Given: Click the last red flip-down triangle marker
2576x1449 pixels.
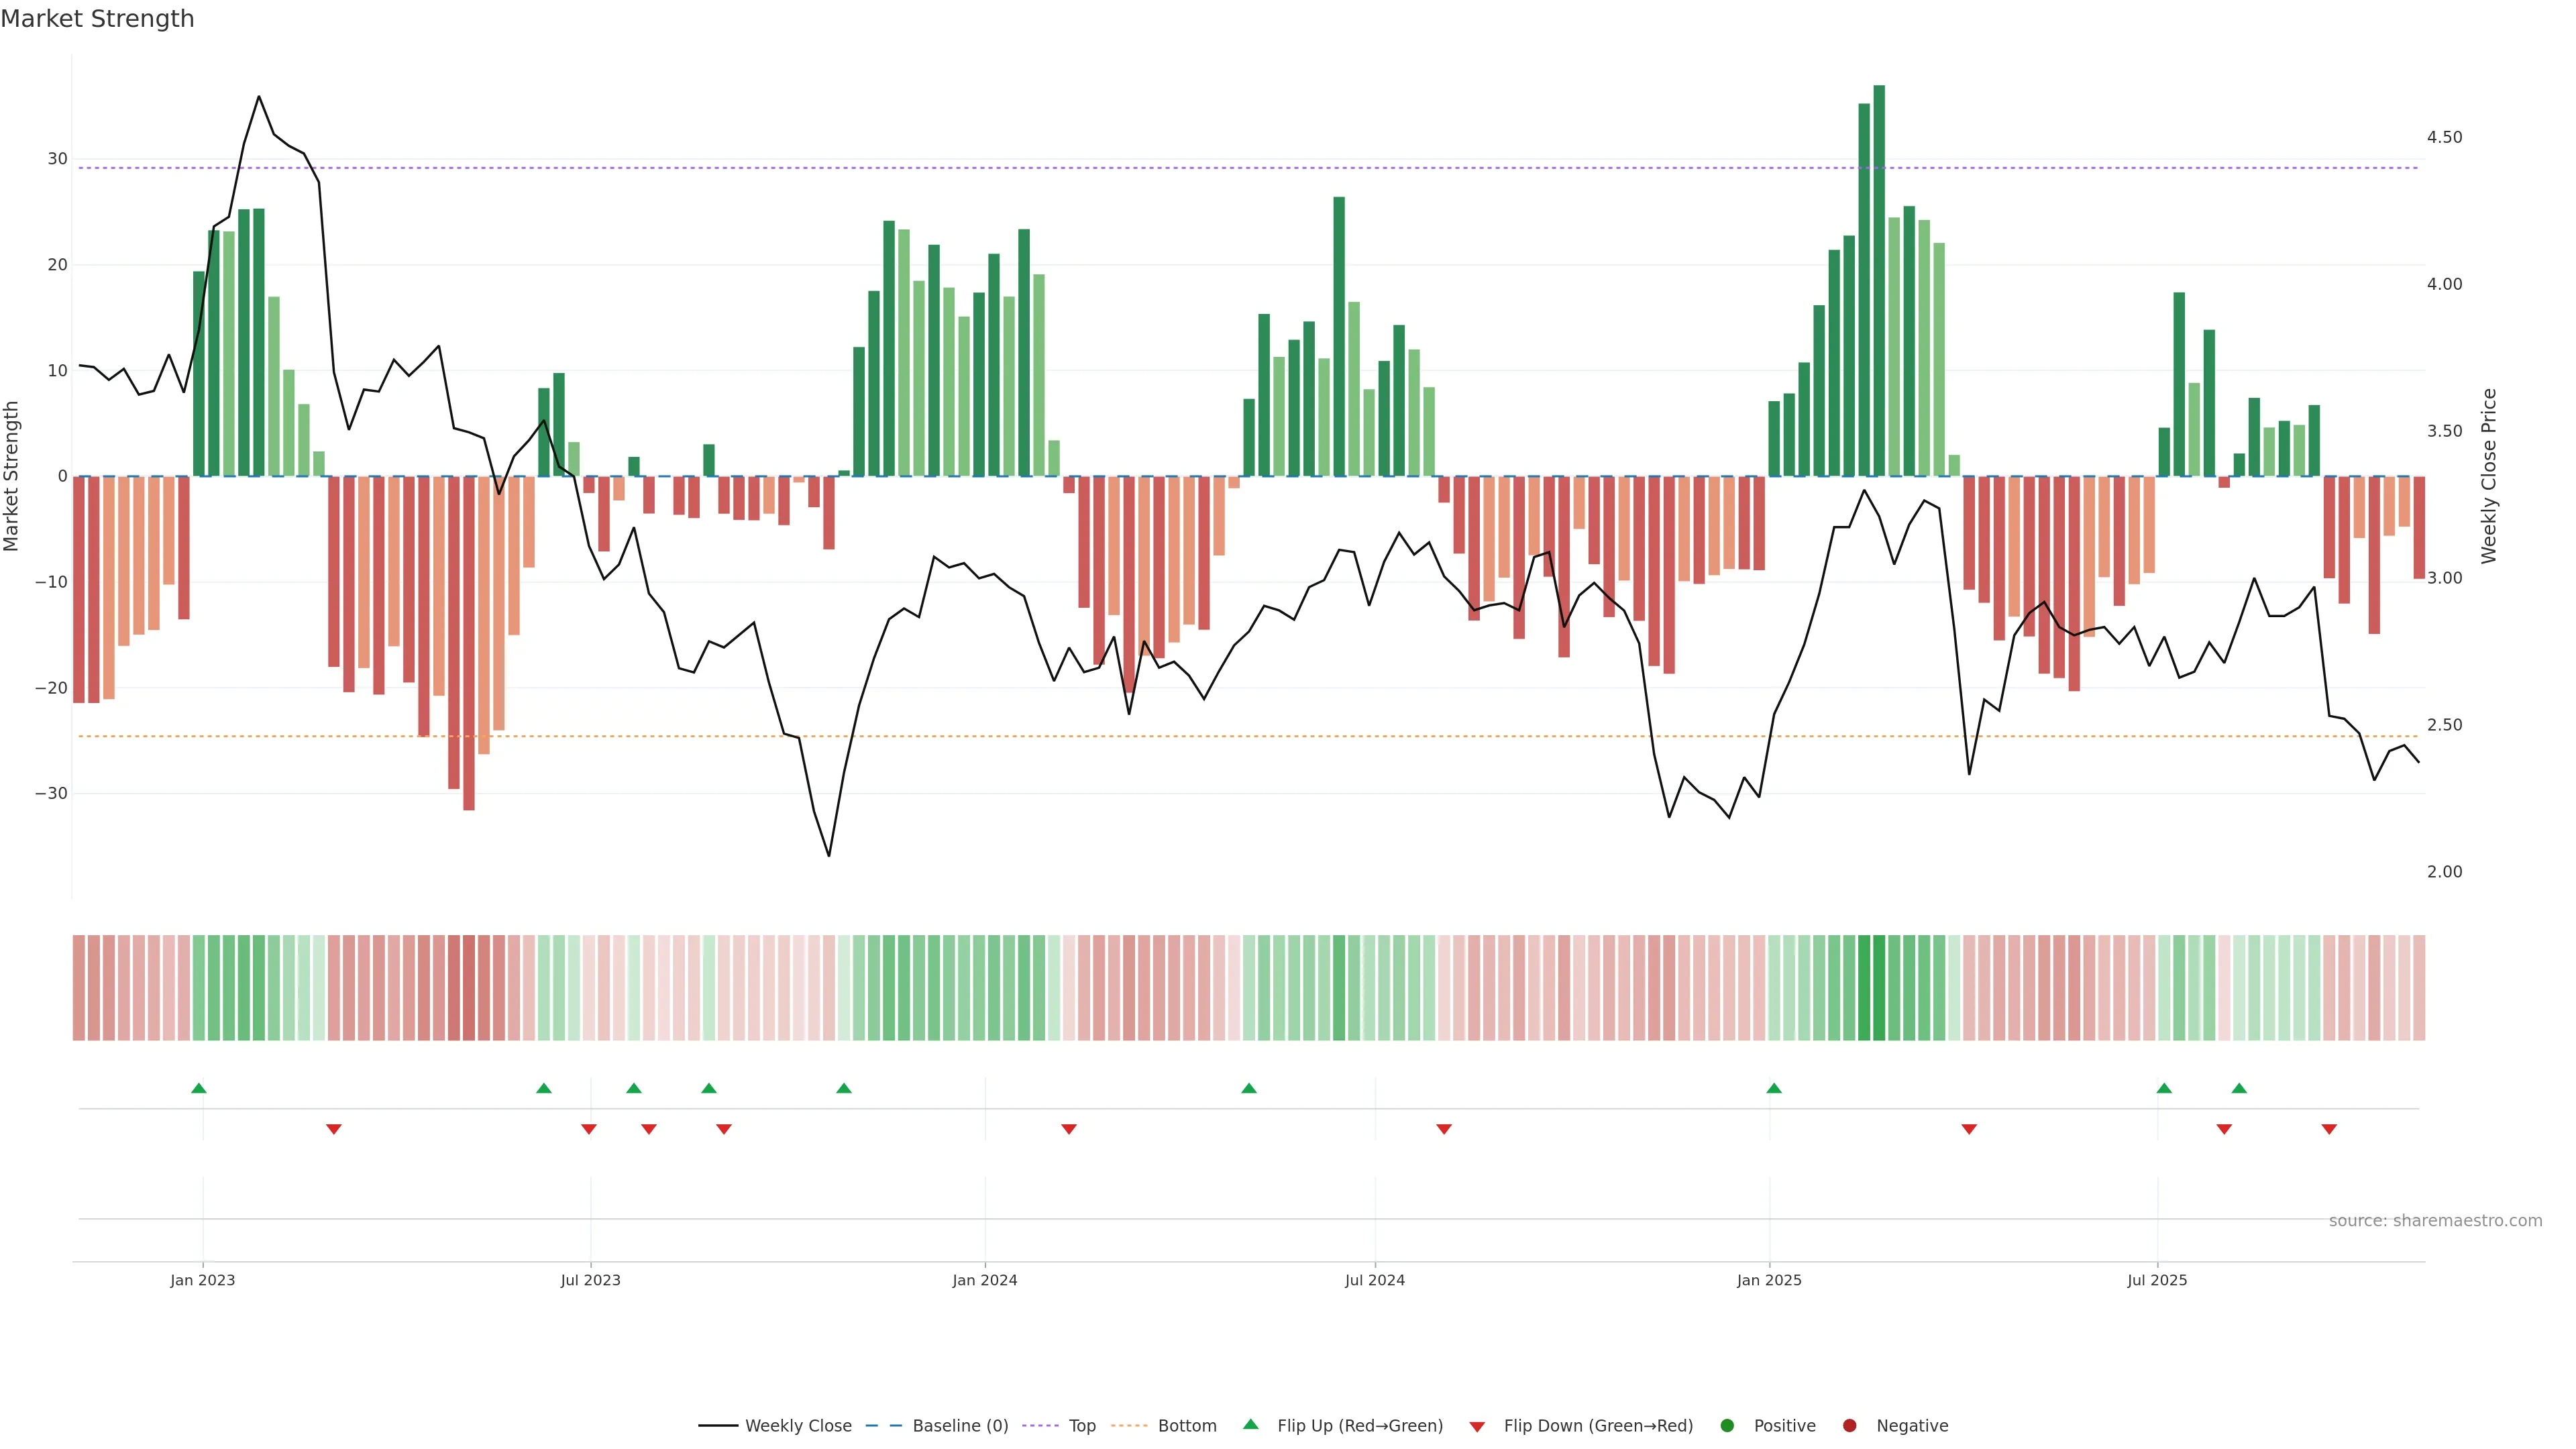Looking at the screenshot, I should (2329, 1129).
